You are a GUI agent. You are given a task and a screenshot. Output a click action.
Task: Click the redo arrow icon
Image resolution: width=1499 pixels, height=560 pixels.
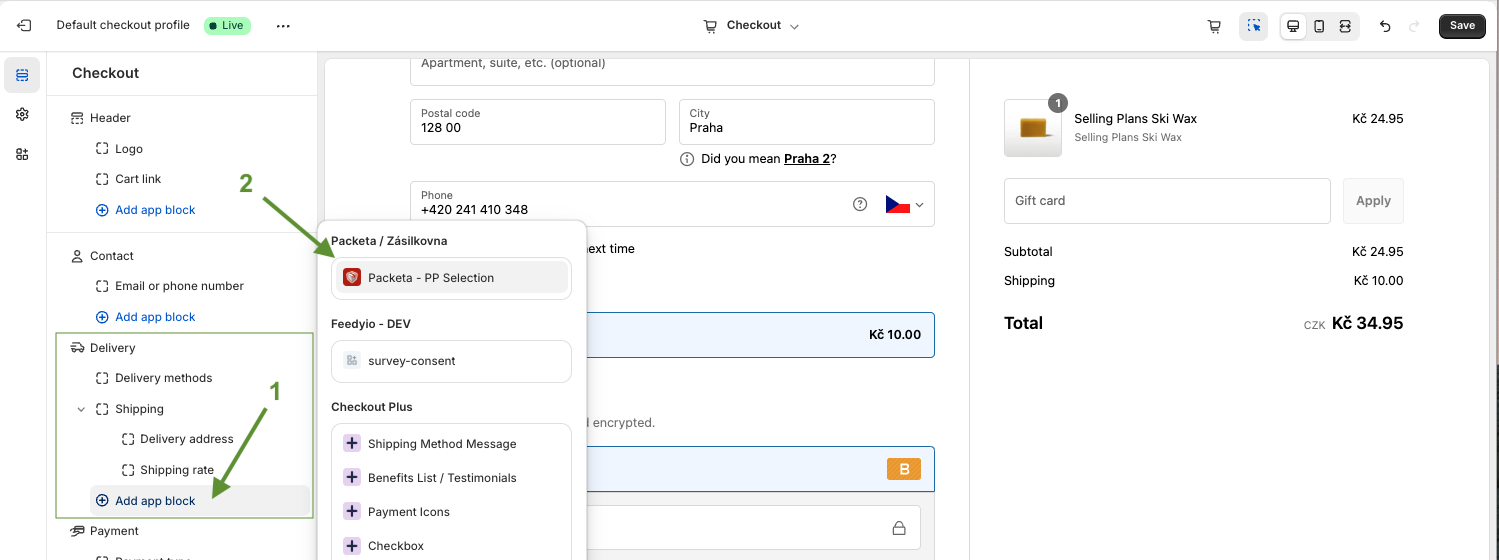pos(1414,26)
